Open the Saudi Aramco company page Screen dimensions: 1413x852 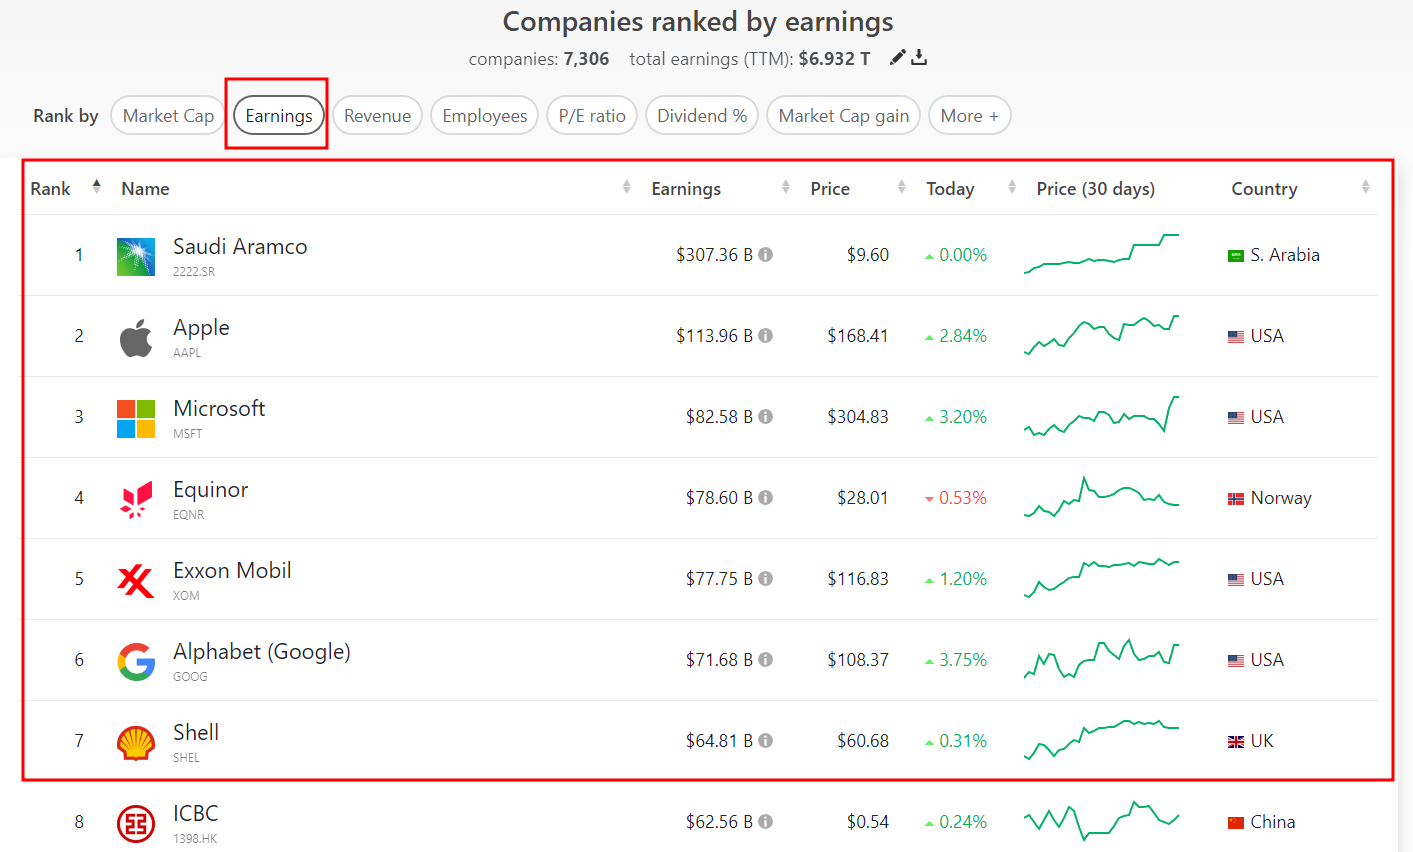[x=240, y=247]
